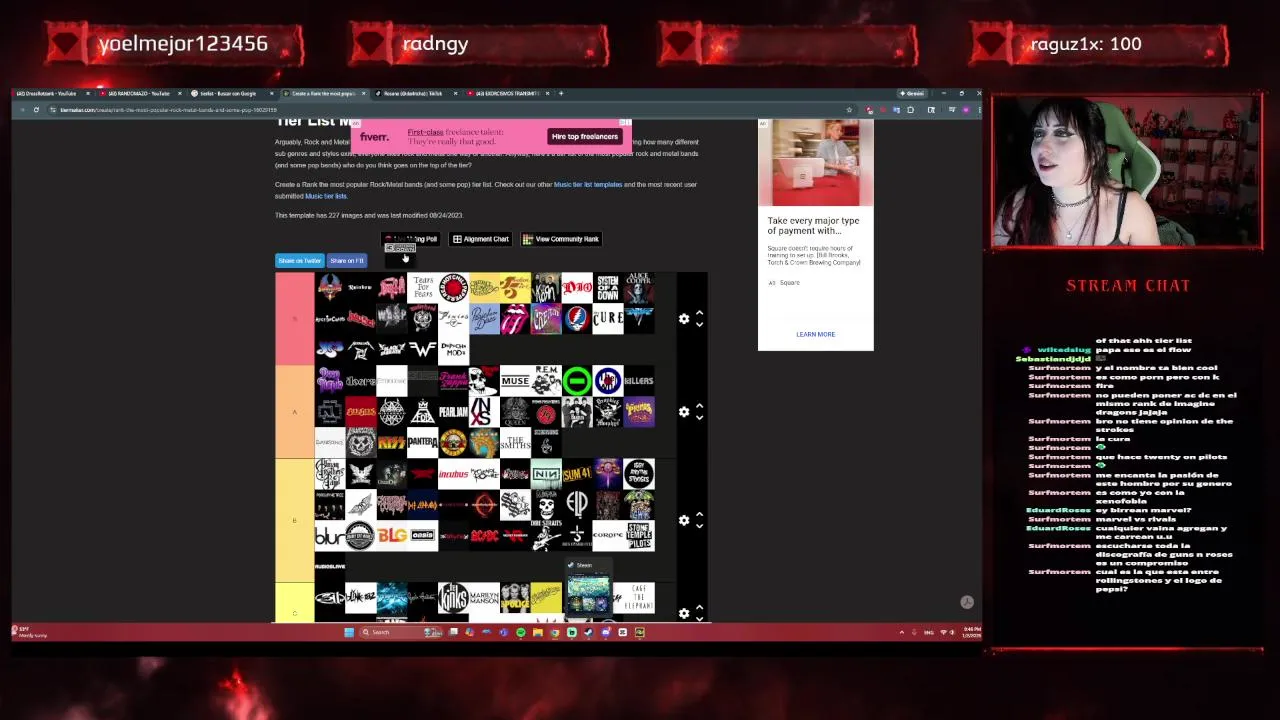The width and height of the screenshot is (1280, 720).
Task: Select the Korn tile
Action: [546, 288]
